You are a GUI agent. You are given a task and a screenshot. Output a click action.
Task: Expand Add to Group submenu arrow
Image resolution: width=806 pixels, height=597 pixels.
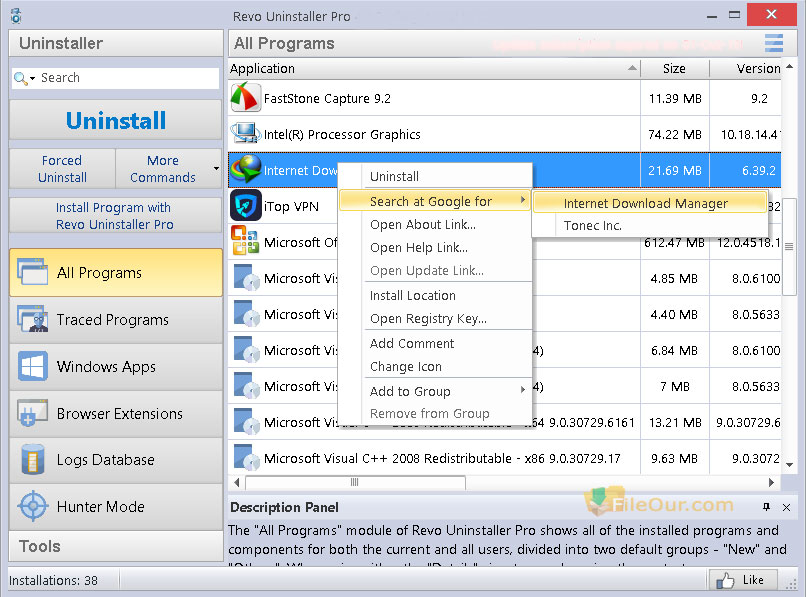[x=523, y=390]
